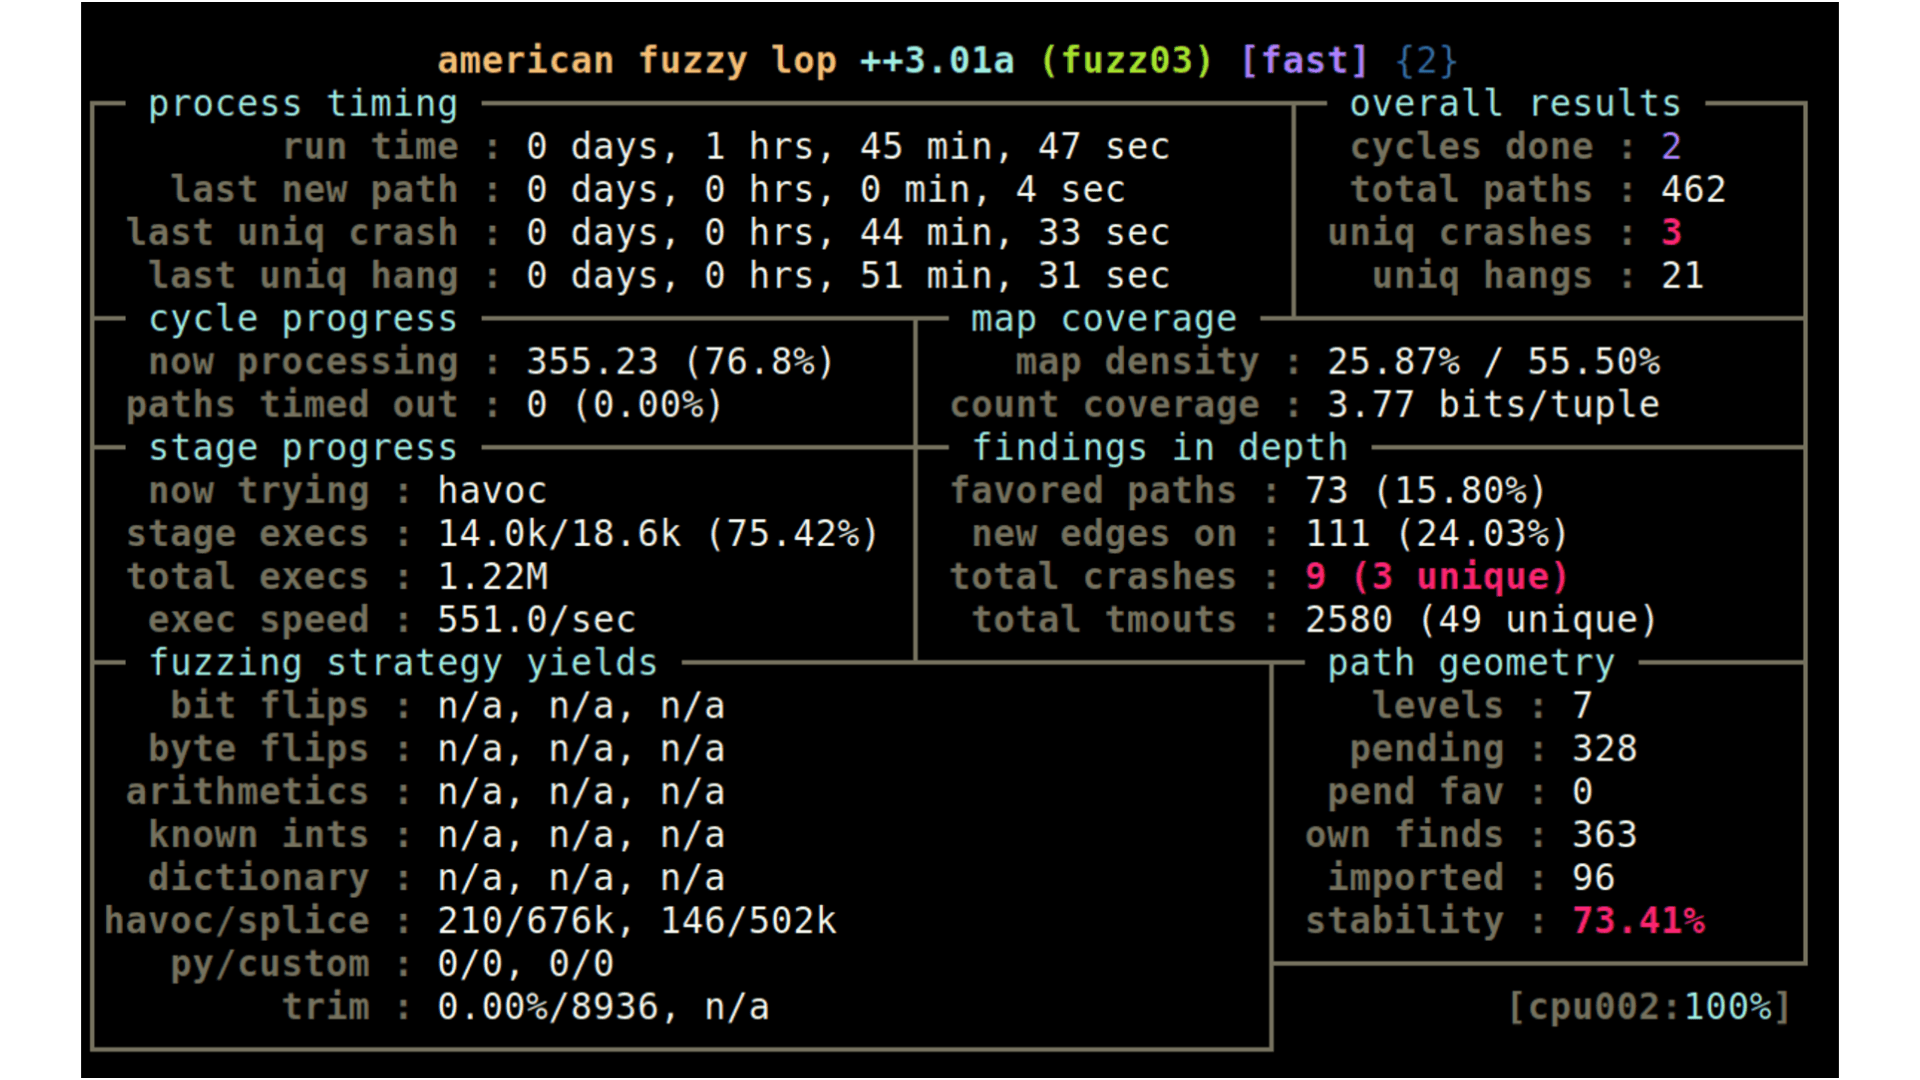Select py/custom value 0/0, 0/0
1920x1080 pixels.
525,964
